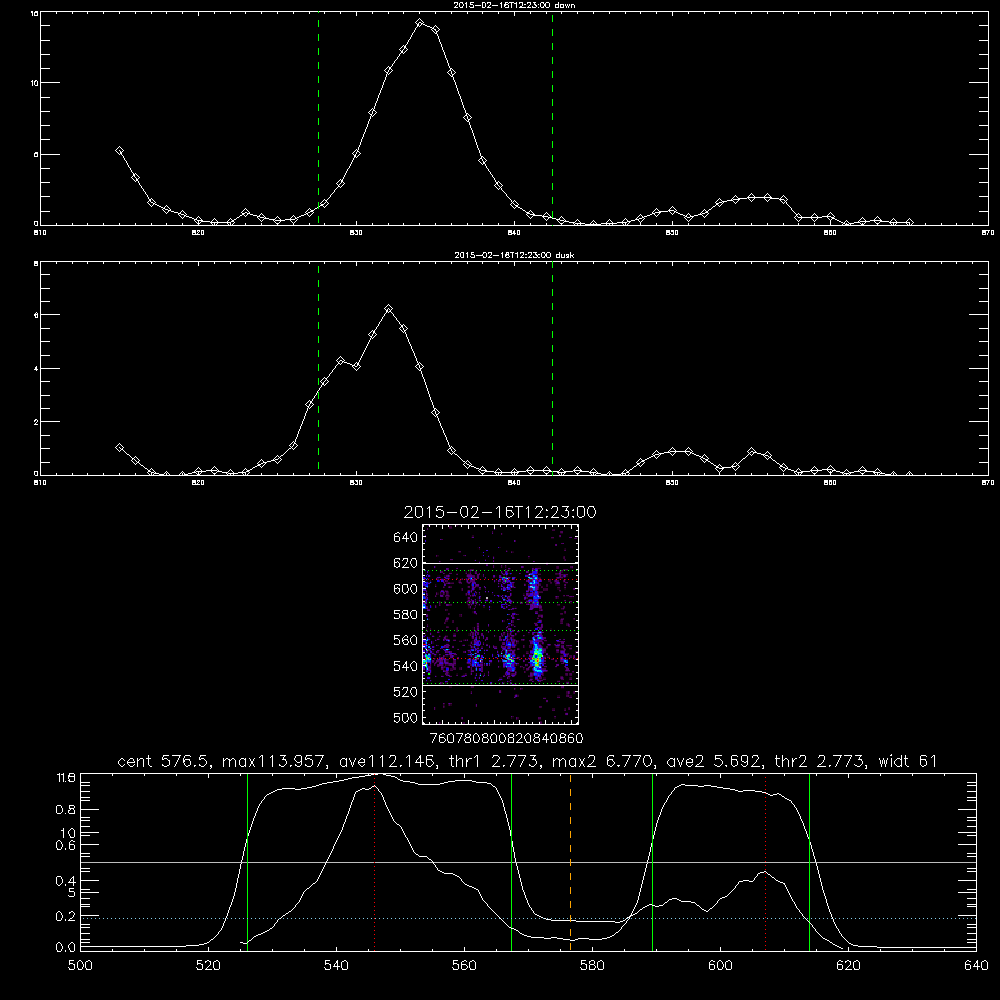Select the "580" y-axis label beside the spectrogram
Screen dimensions: 1000x1000
point(406,615)
